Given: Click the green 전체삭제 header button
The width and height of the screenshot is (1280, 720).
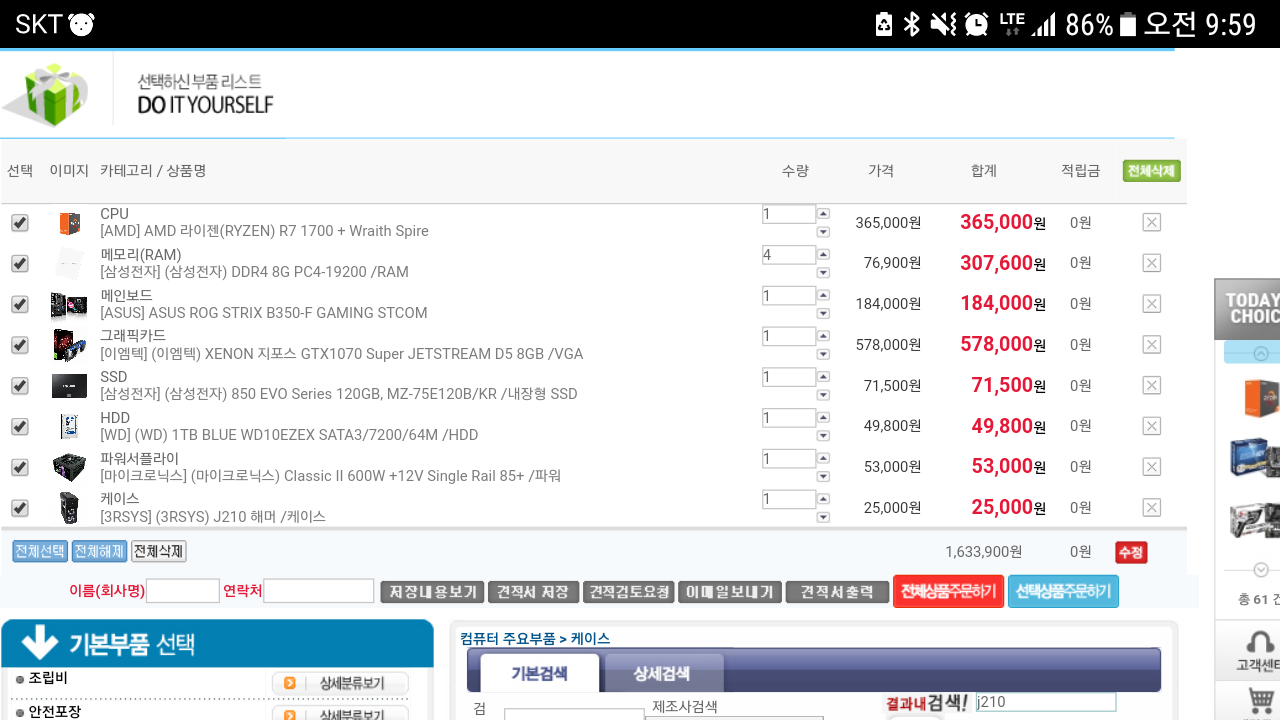Looking at the screenshot, I should 1151,171.
